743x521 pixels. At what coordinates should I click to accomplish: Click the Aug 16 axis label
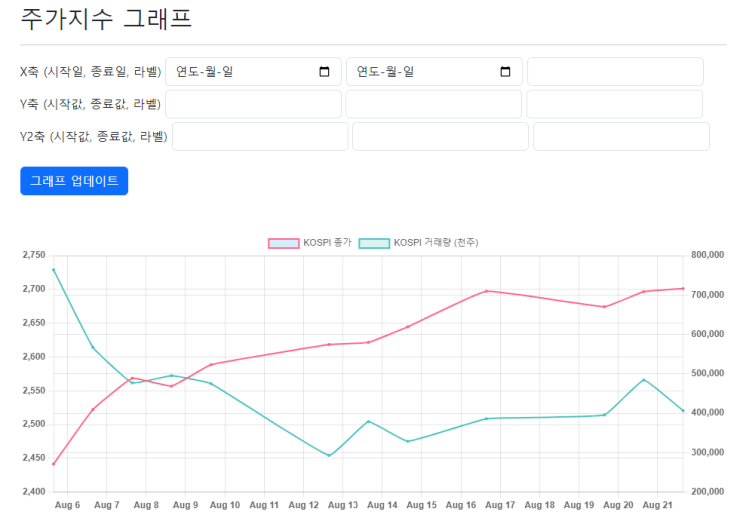click(x=461, y=505)
